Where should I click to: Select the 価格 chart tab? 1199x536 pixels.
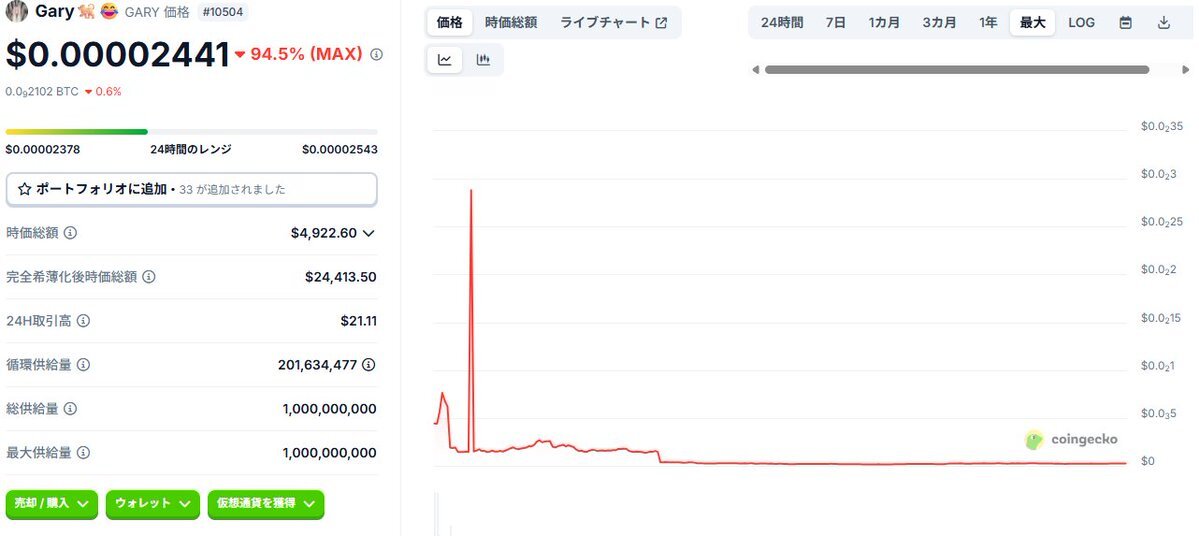[450, 23]
